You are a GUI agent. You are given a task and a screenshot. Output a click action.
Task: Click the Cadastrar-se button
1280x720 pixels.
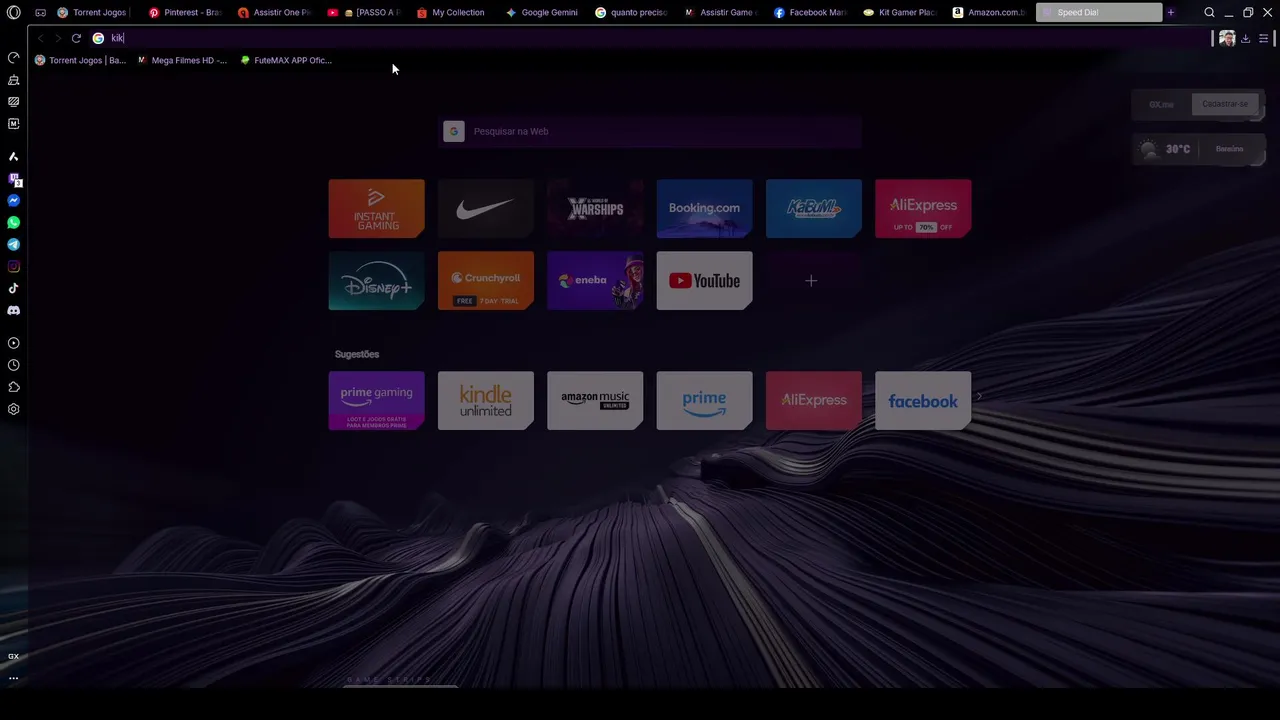[1225, 104]
